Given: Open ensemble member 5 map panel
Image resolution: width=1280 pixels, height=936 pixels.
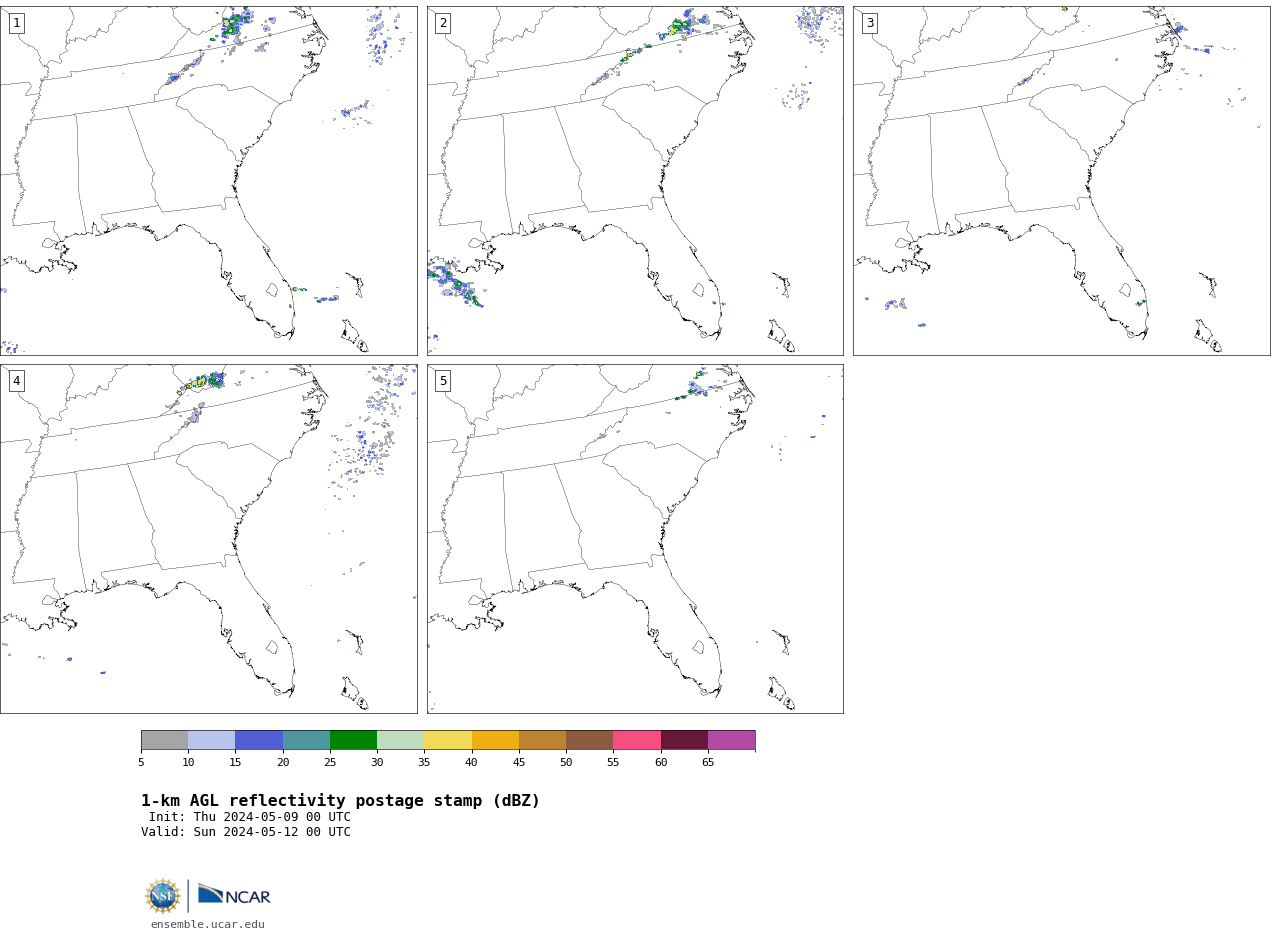Looking at the screenshot, I should (635, 539).
